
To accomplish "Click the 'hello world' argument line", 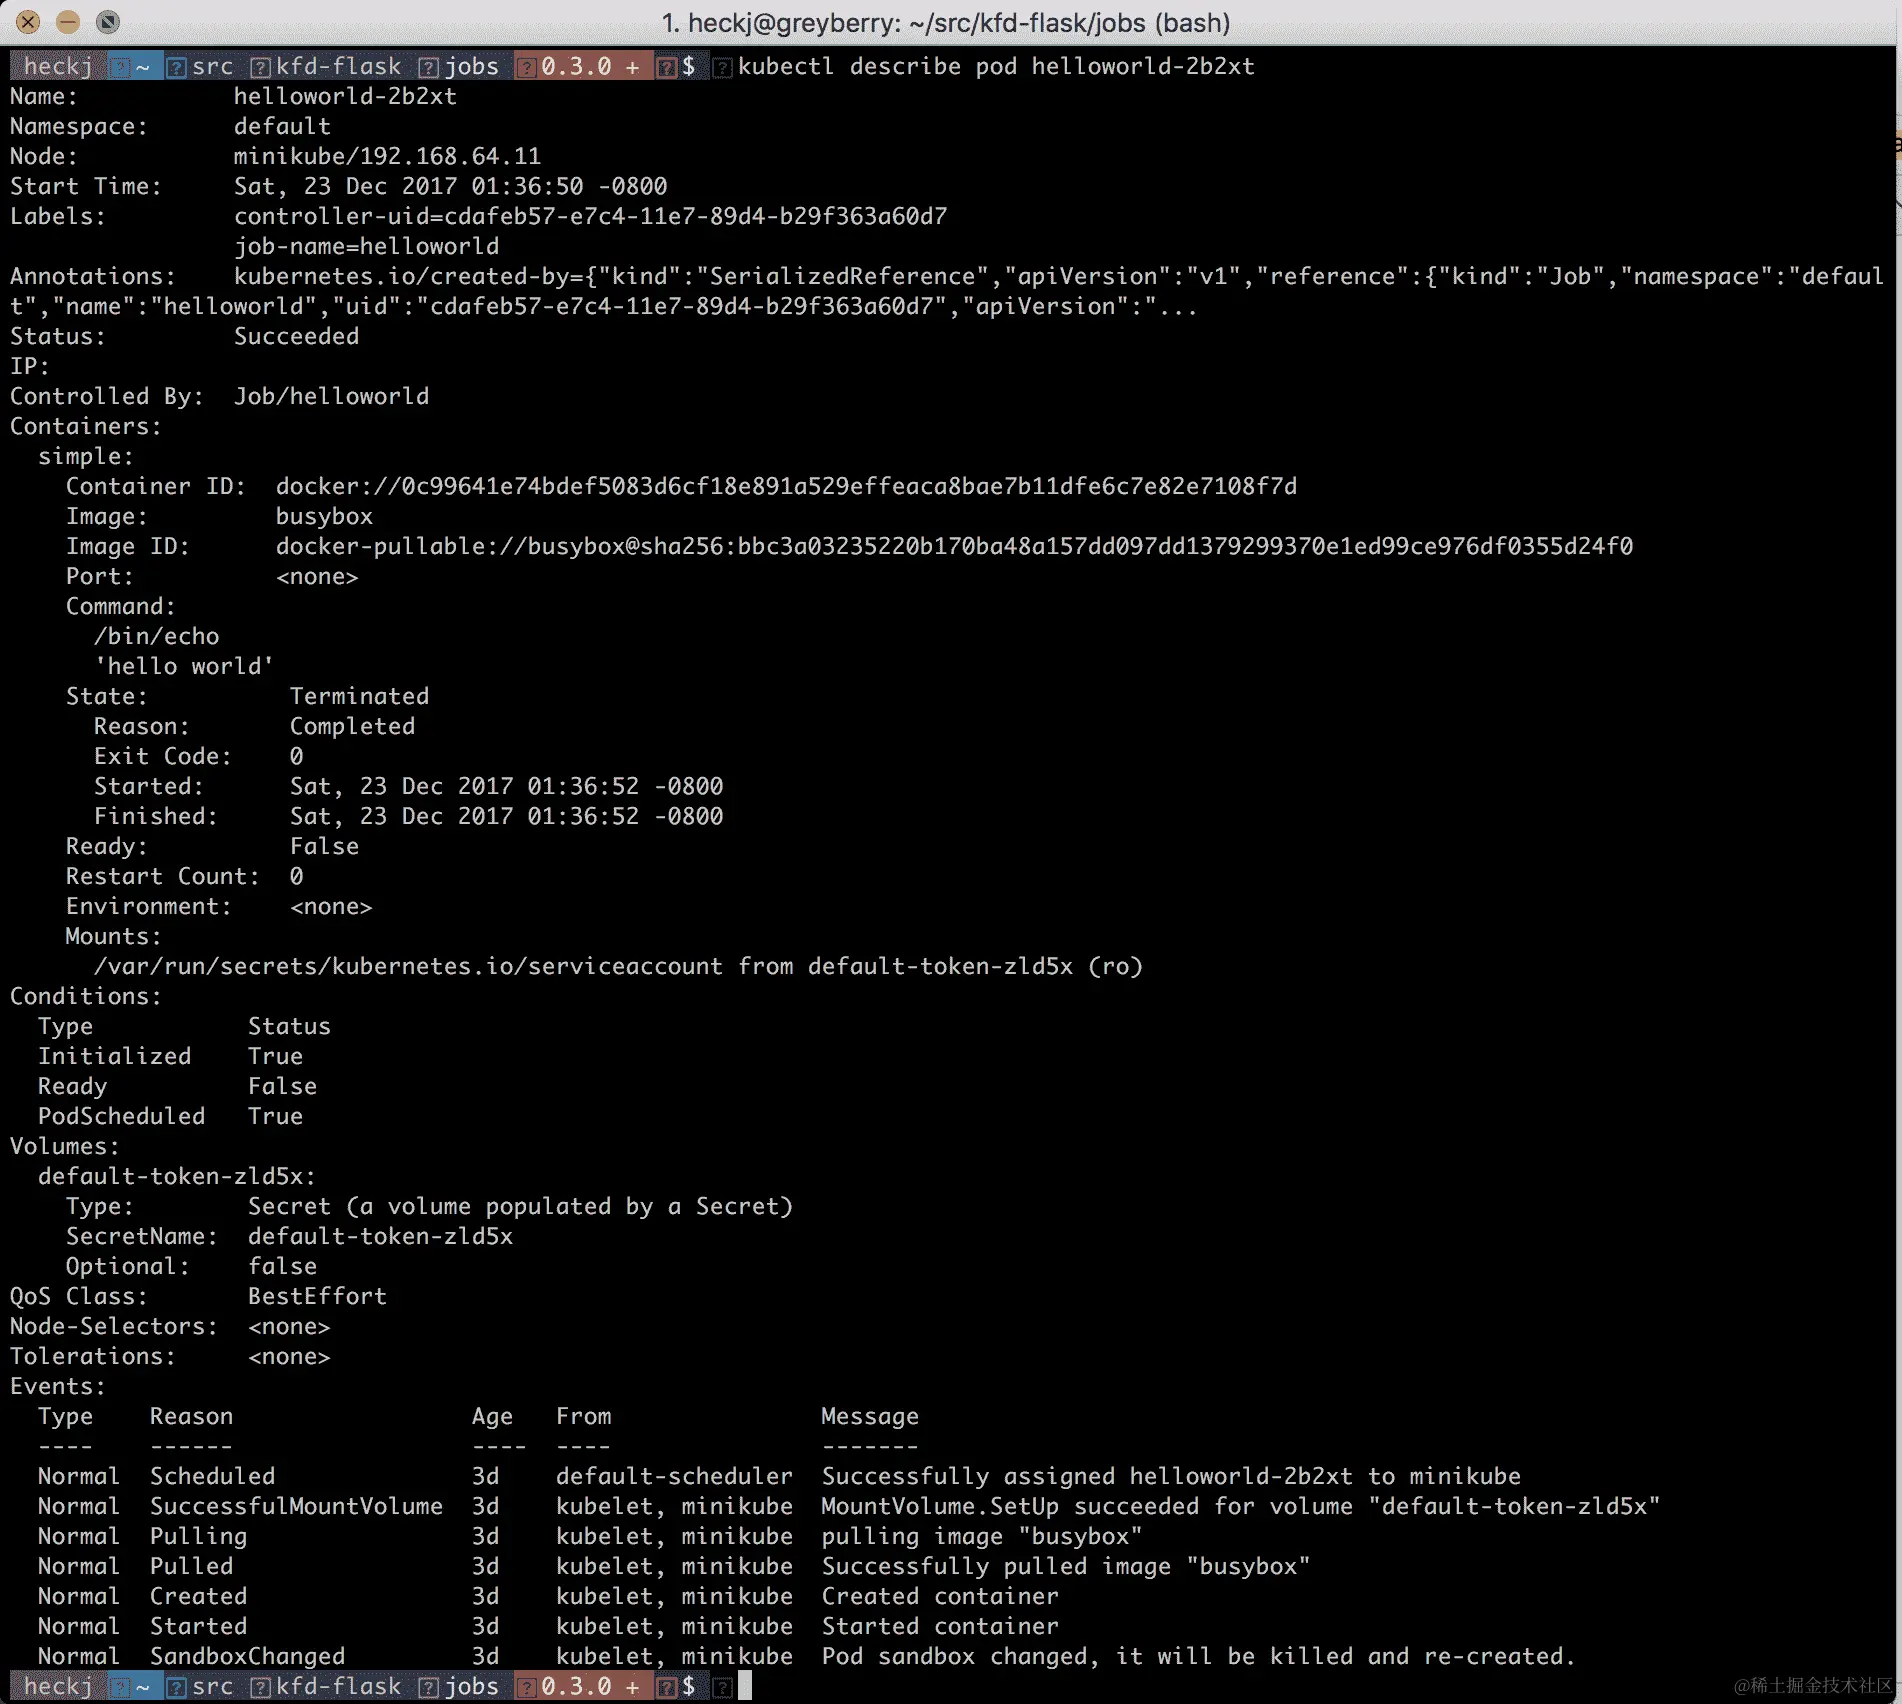I will click(184, 666).
